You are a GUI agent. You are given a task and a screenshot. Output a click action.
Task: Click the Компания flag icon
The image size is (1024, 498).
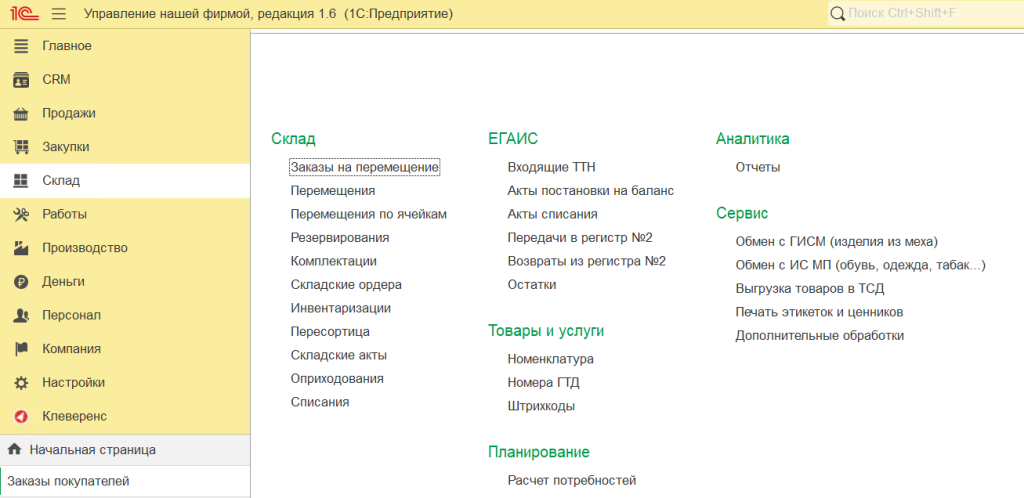[x=22, y=349]
